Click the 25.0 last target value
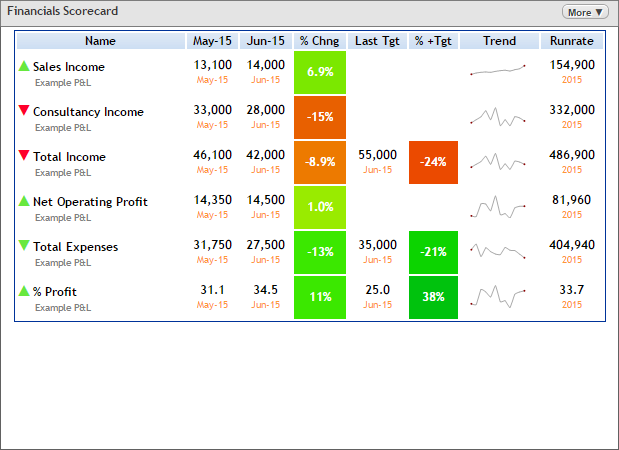619x450 pixels. 377,290
